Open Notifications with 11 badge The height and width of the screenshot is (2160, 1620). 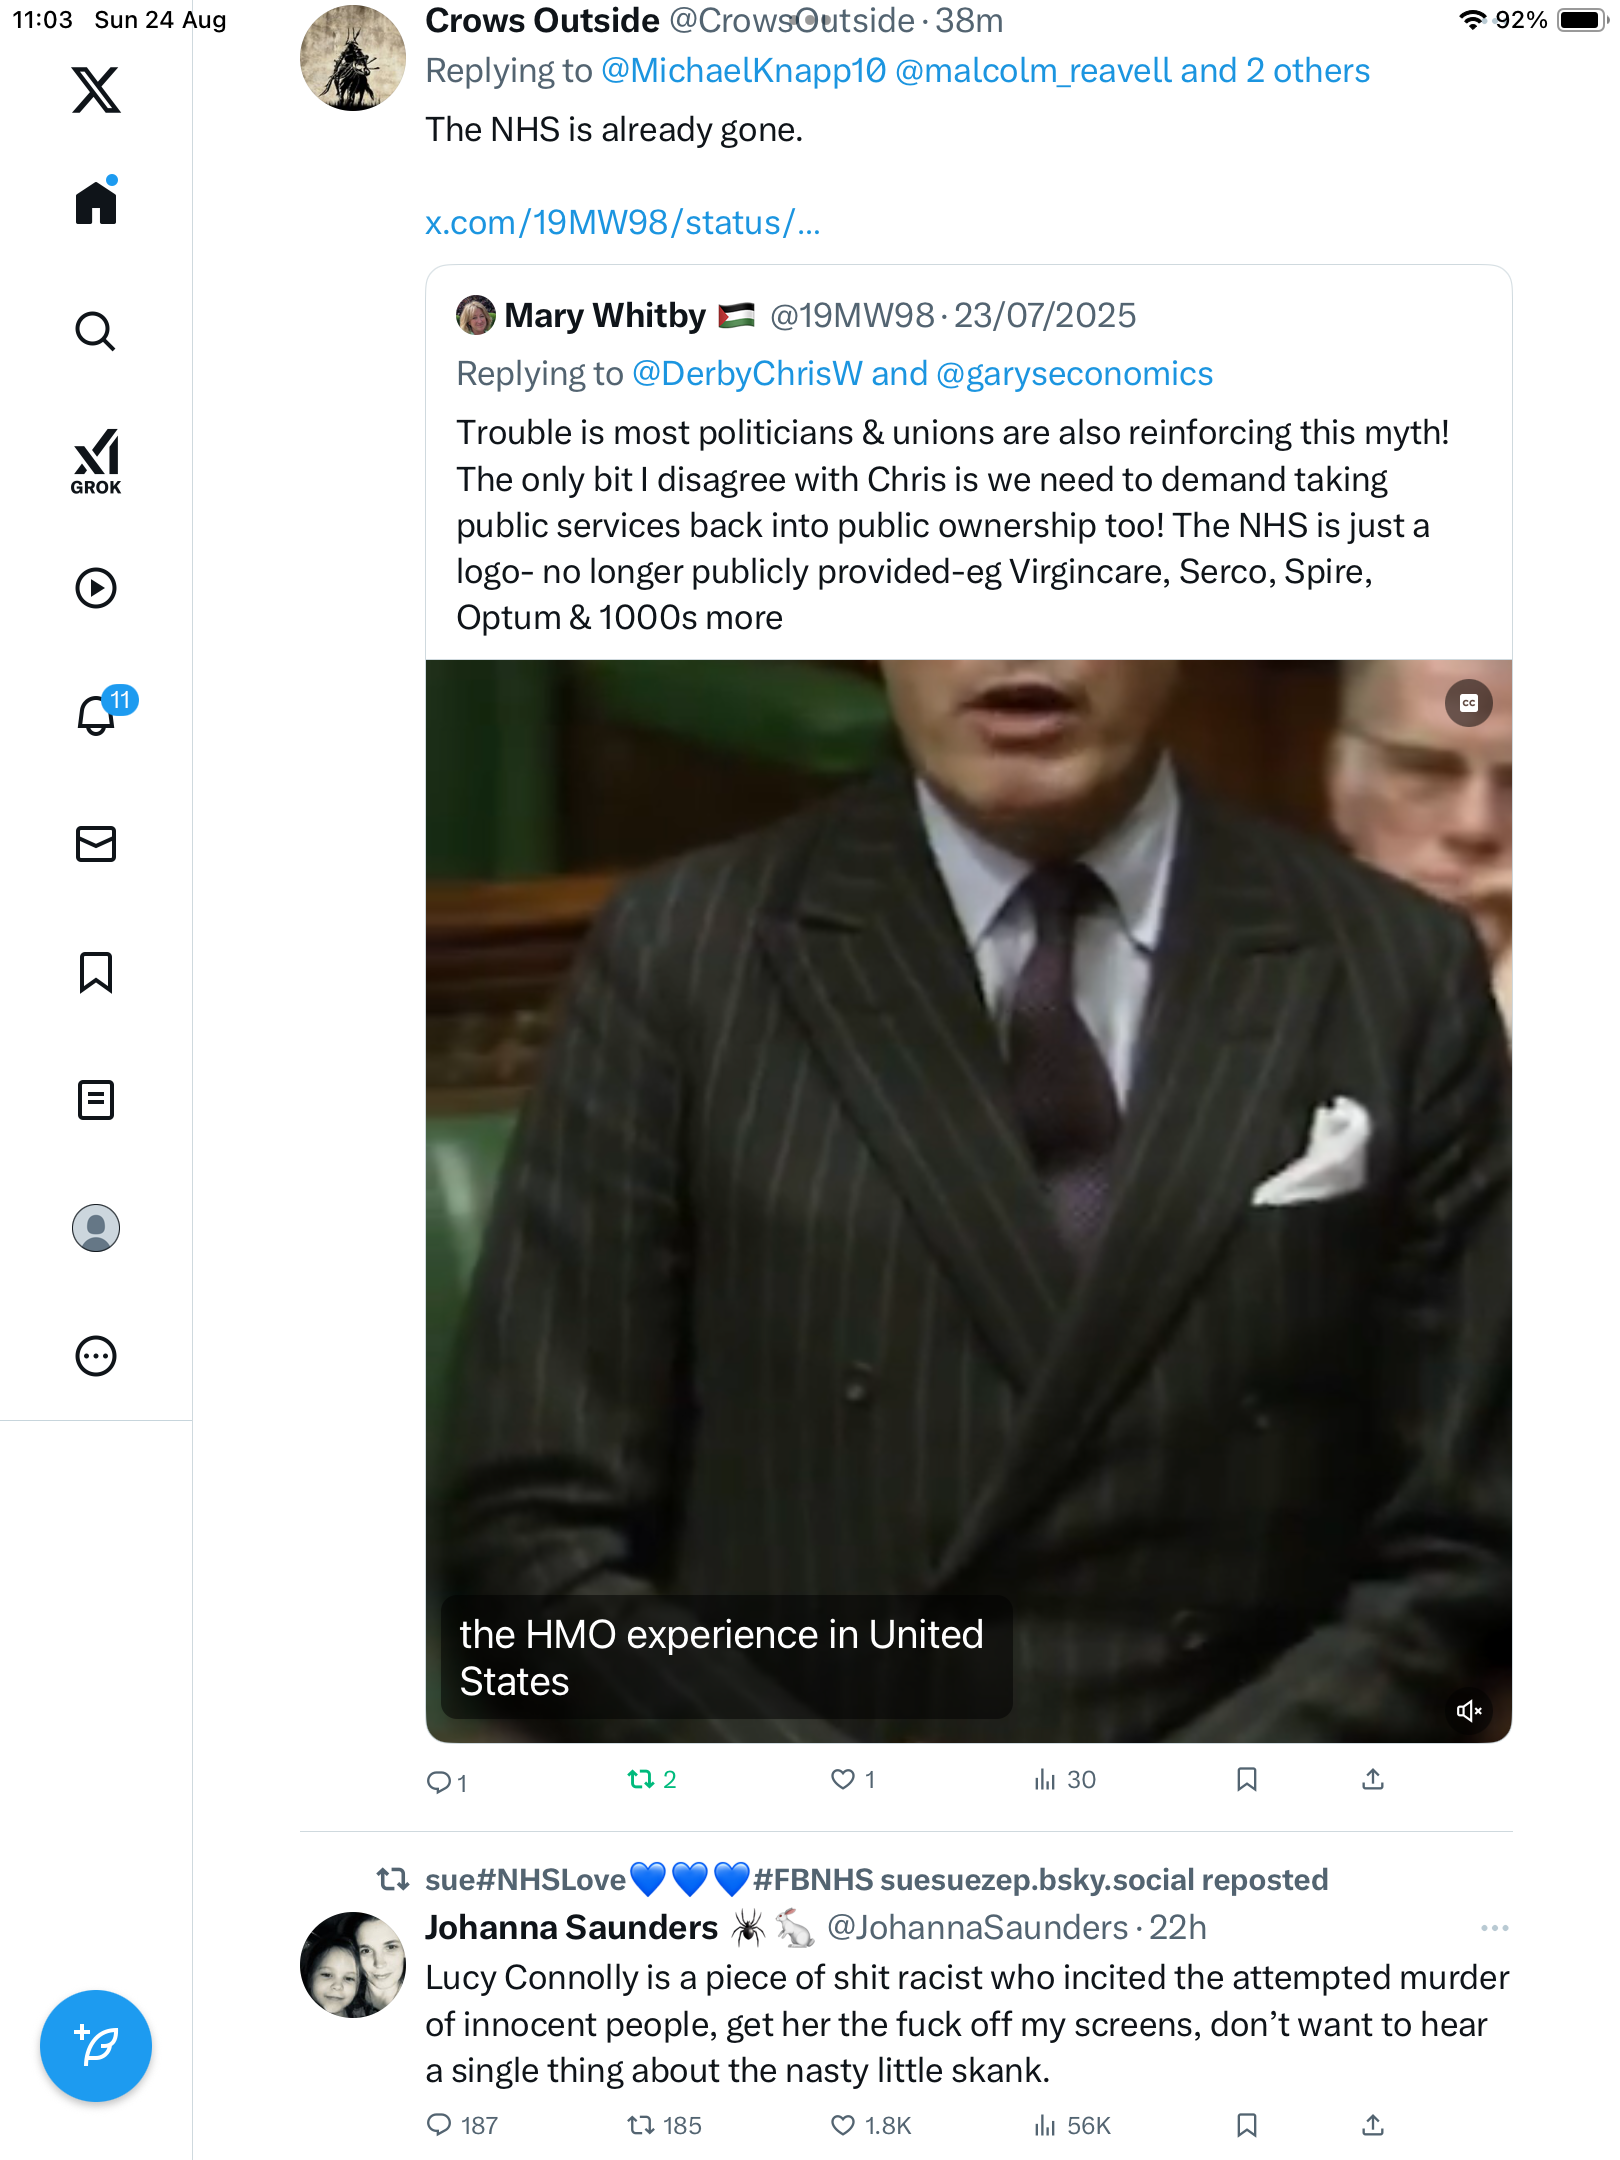pos(97,715)
